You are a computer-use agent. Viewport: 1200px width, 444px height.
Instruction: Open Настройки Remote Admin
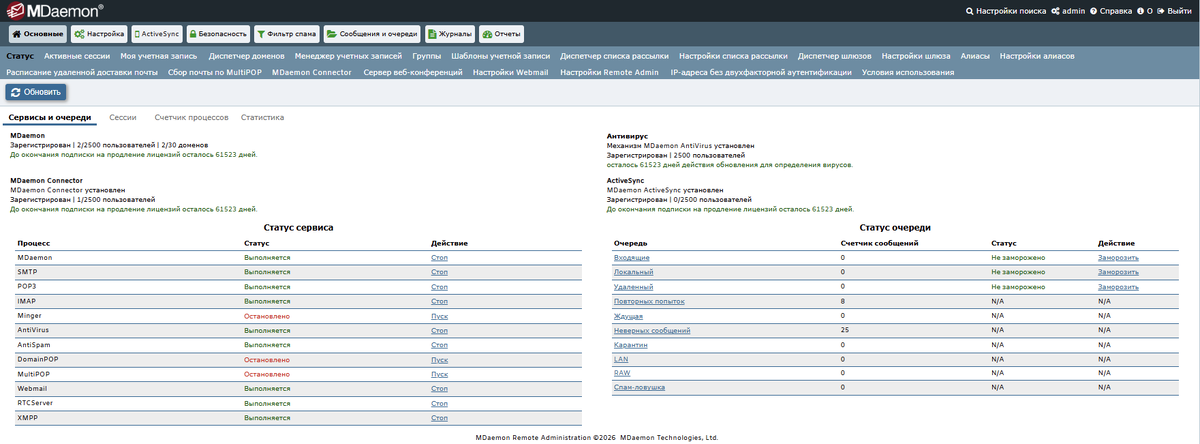tap(609, 72)
